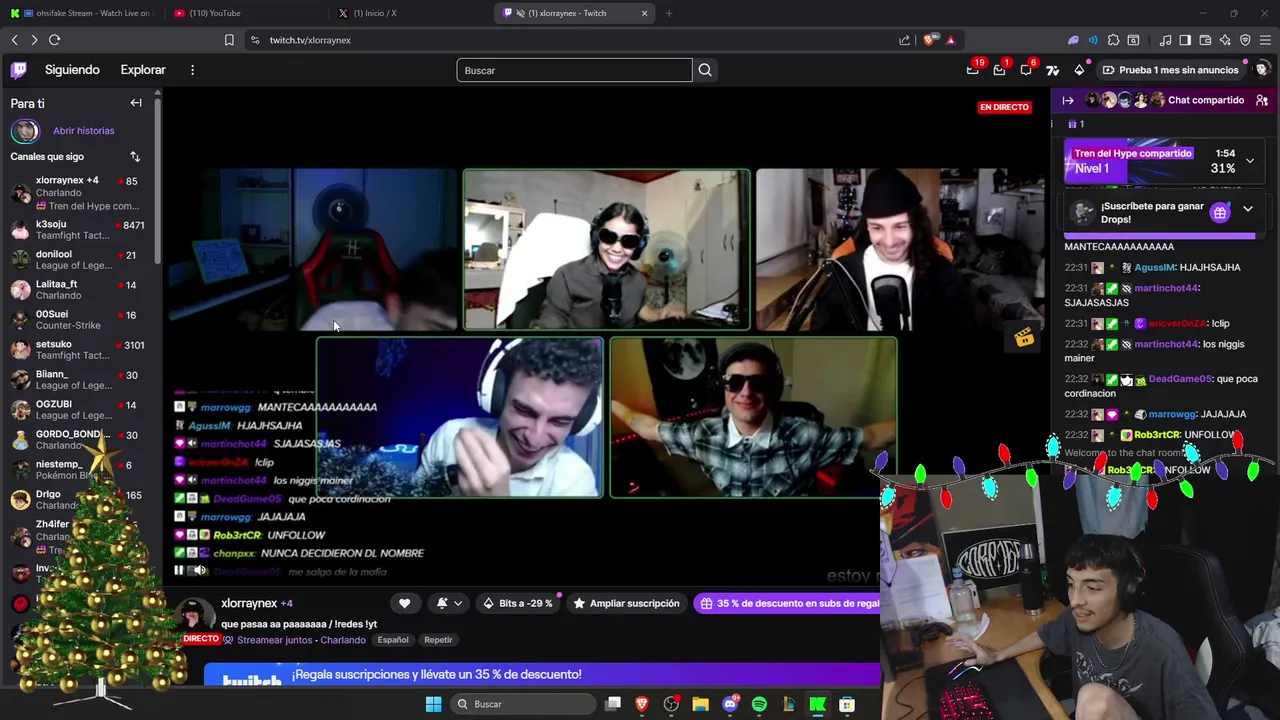Open a new browser tab
This screenshot has width=1280, height=720.
click(669, 13)
